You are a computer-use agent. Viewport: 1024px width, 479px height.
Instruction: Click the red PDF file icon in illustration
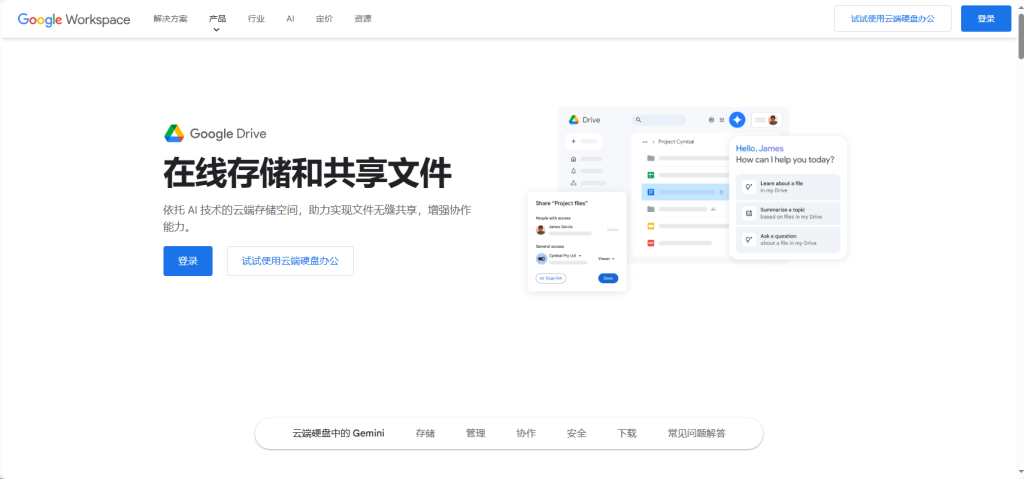point(650,242)
